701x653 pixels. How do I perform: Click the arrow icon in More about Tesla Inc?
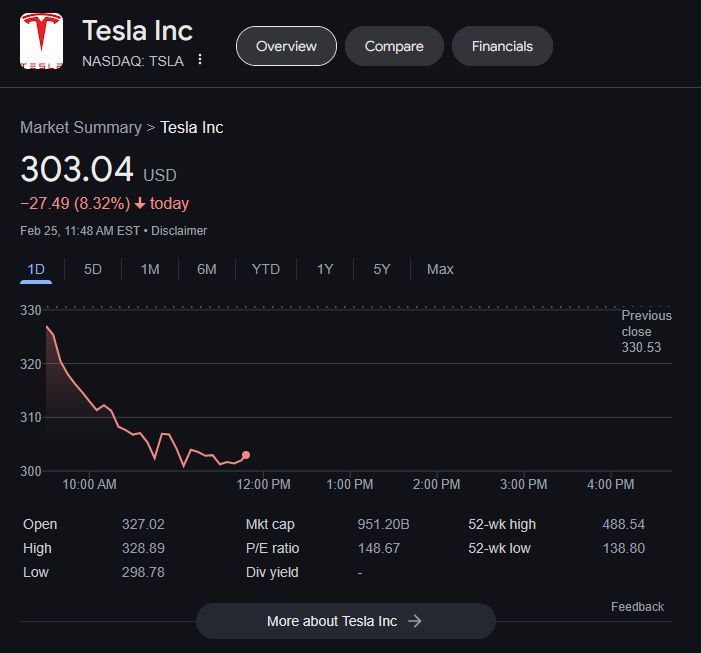[414, 621]
